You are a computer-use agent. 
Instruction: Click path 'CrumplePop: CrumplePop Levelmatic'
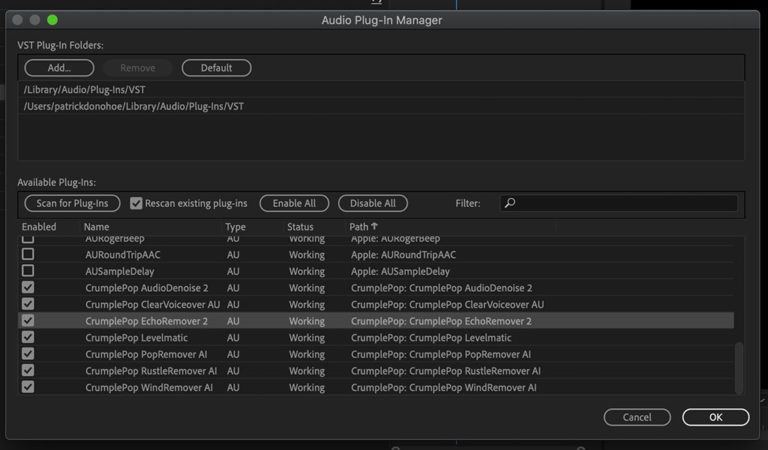coord(431,338)
